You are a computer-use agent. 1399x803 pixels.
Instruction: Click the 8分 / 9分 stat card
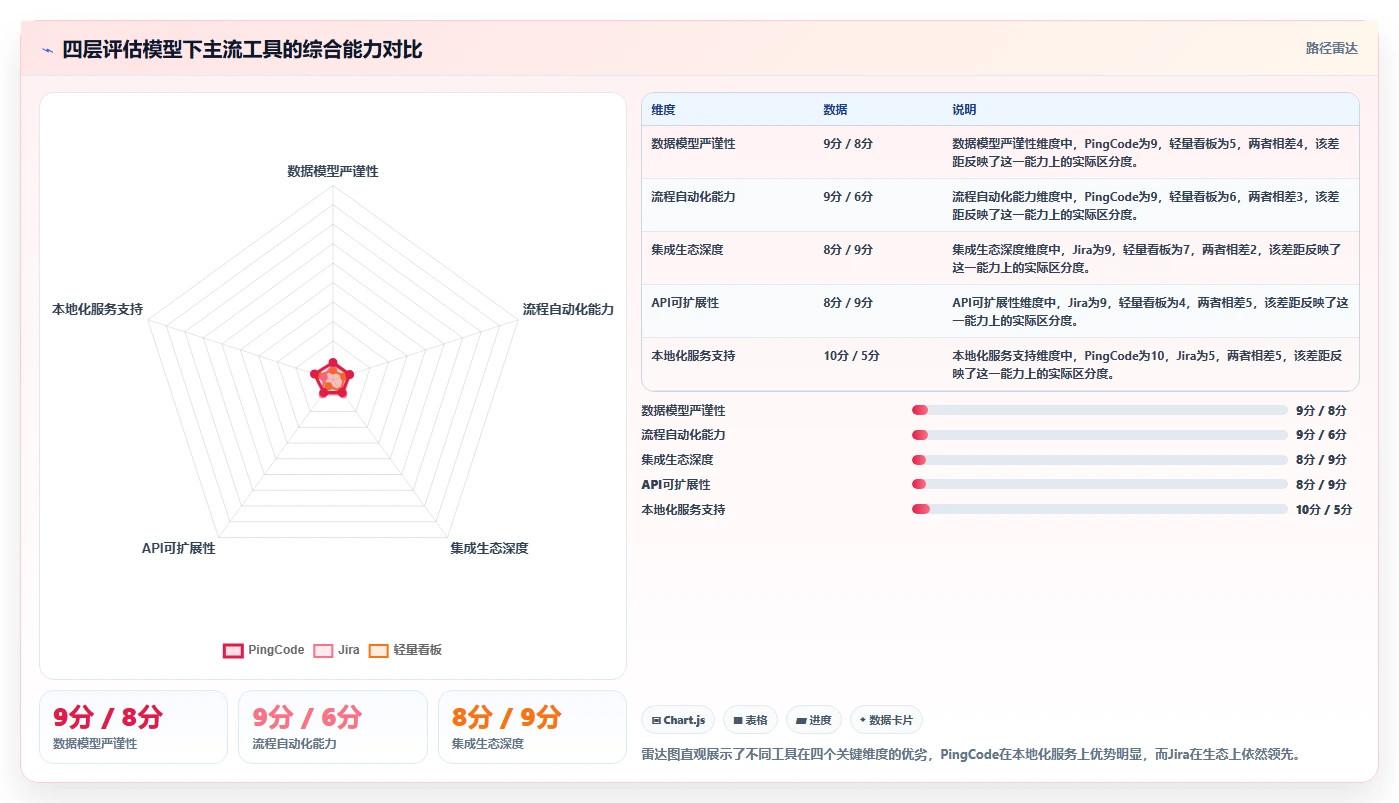click(532, 727)
